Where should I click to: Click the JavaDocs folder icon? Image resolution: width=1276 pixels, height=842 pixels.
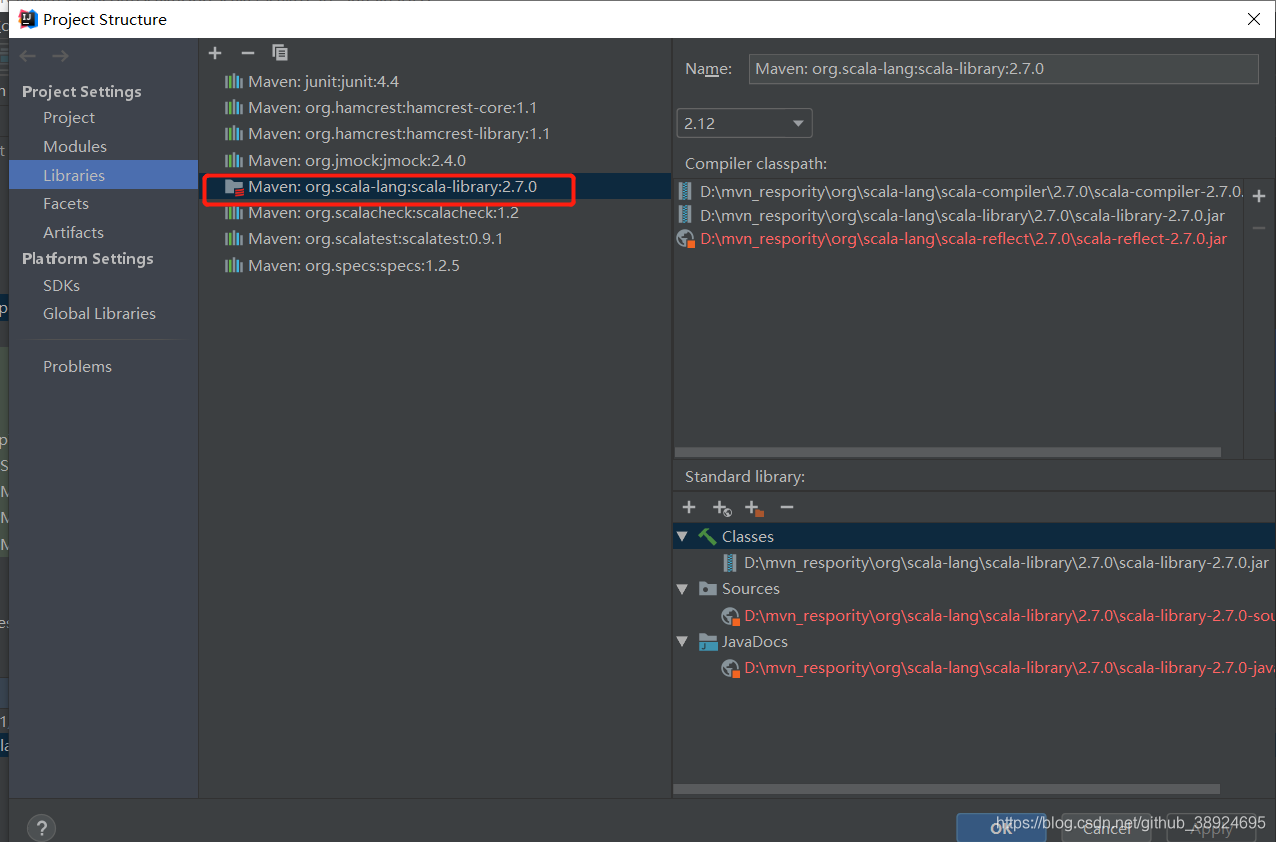tap(708, 642)
